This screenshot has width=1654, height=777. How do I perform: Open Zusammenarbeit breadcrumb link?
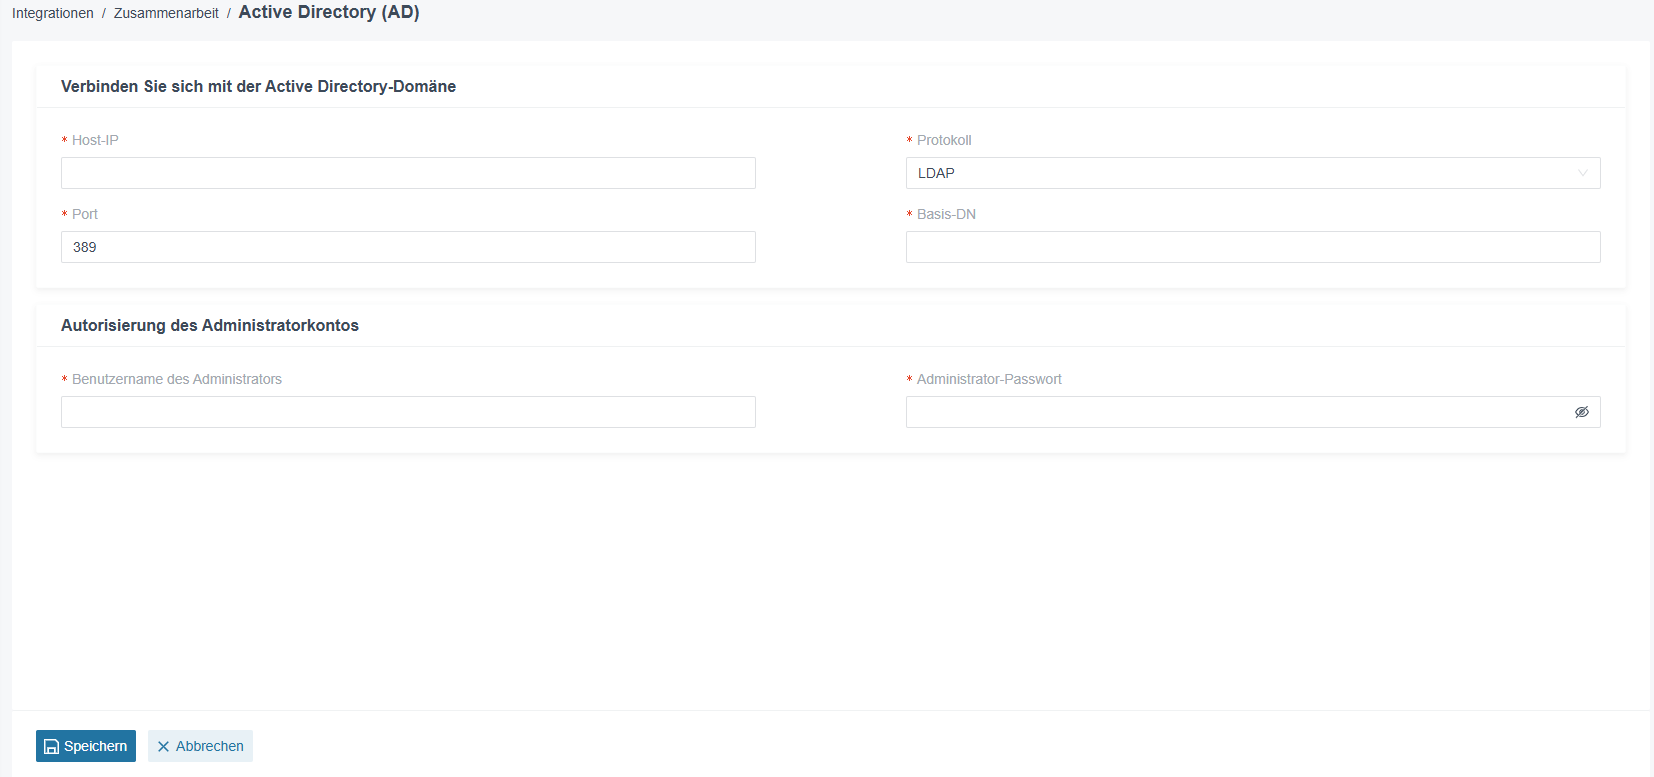click(x=166, y=13)
